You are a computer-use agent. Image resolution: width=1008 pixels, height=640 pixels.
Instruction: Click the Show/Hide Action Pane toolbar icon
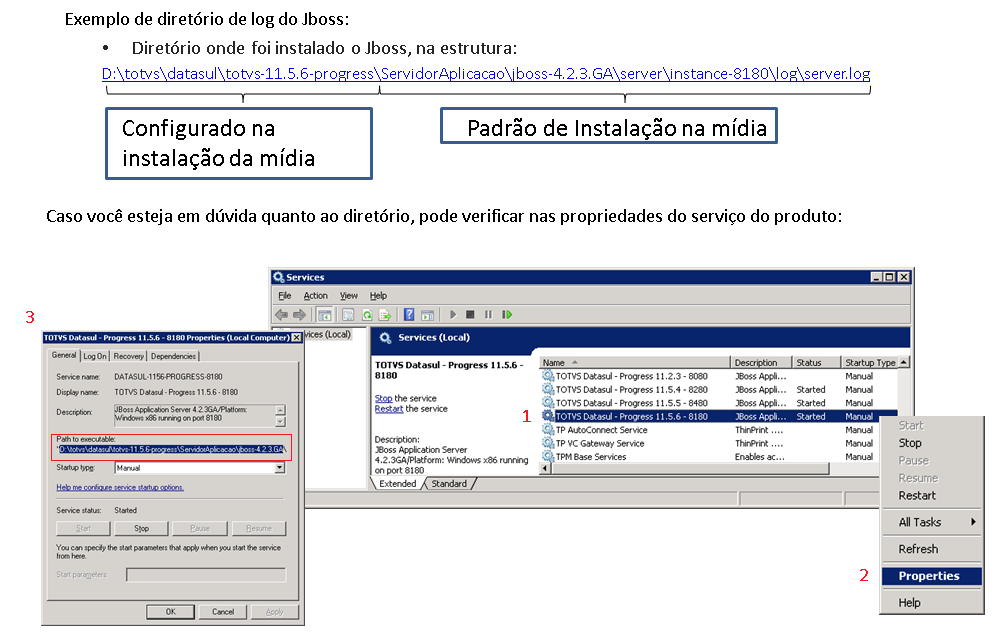tap(428, 315)
